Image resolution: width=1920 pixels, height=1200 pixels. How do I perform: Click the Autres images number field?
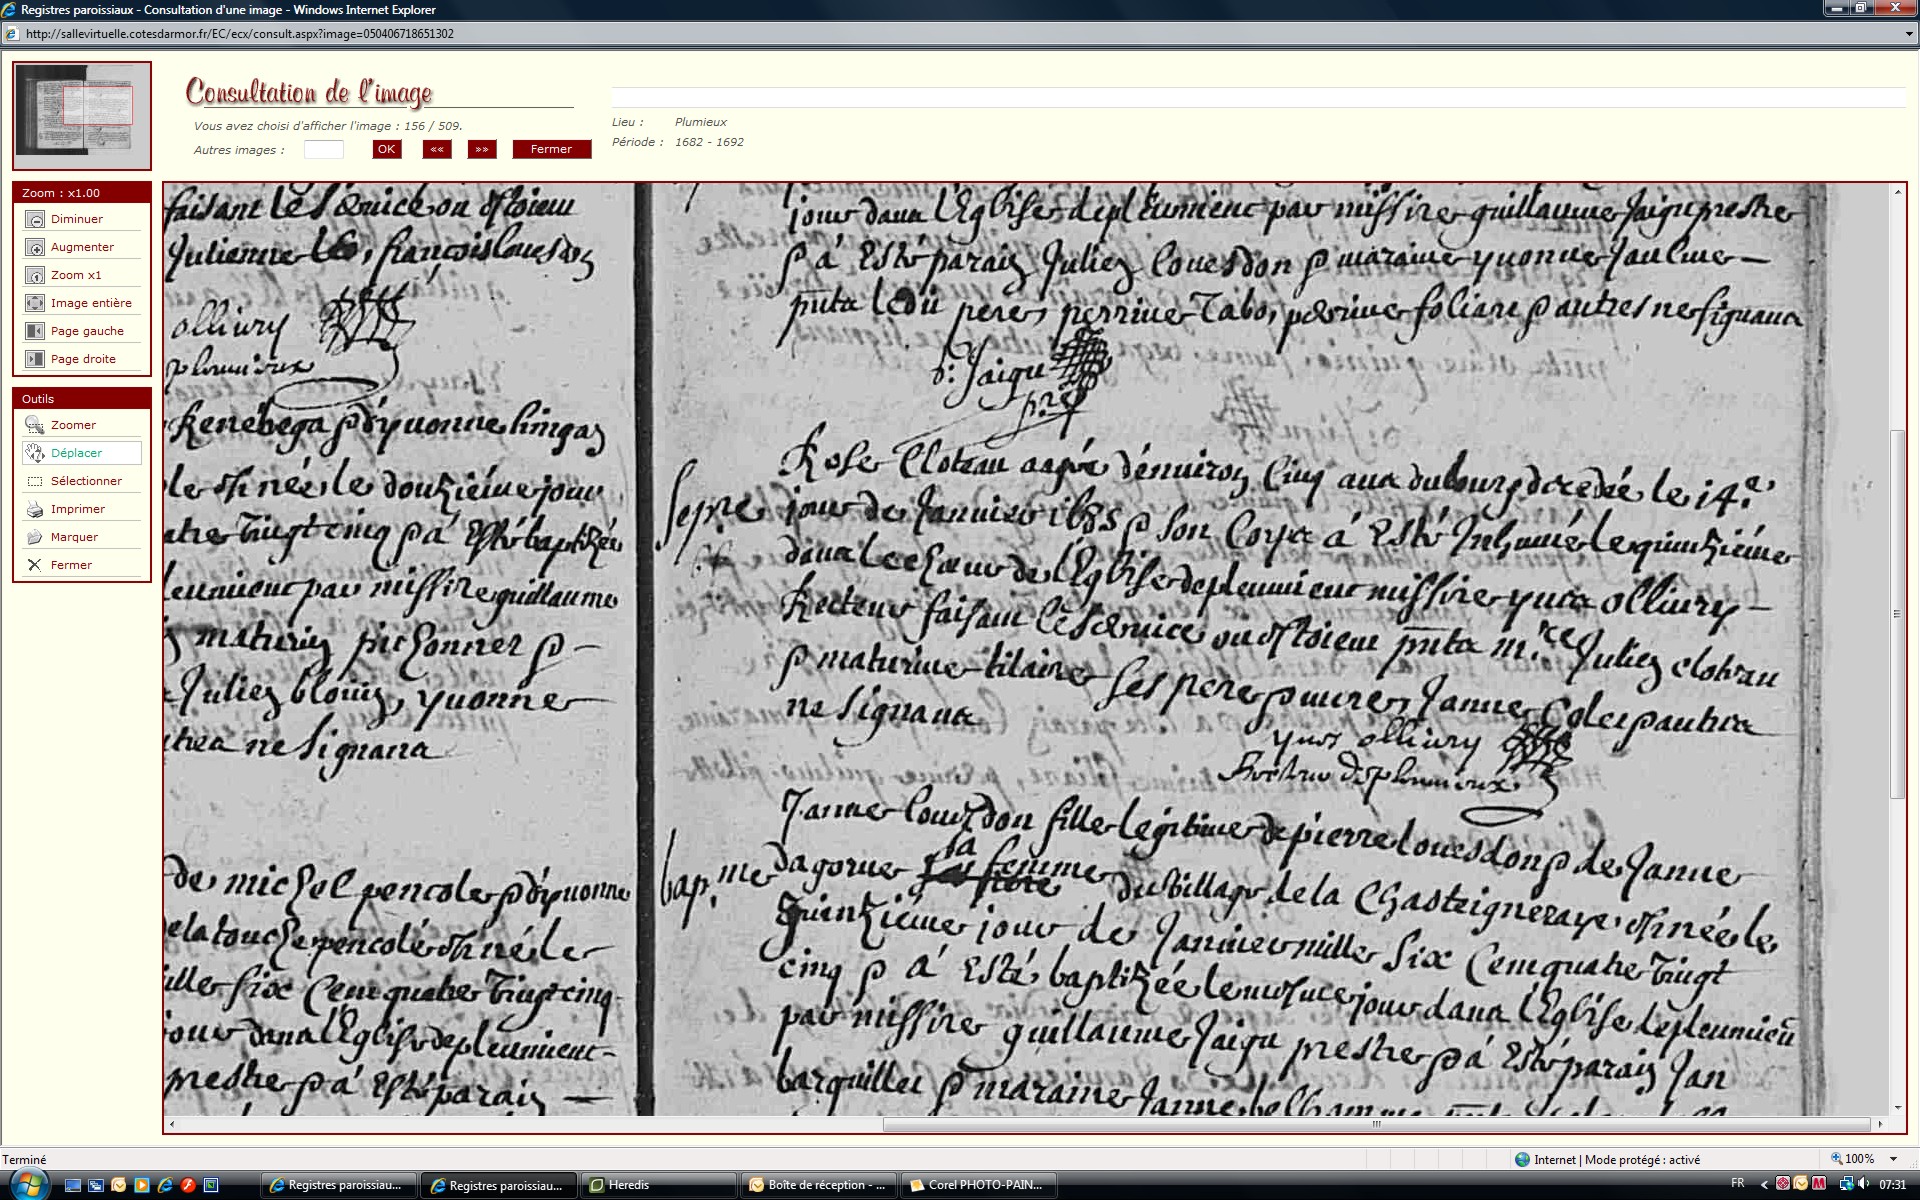(324, 150)
